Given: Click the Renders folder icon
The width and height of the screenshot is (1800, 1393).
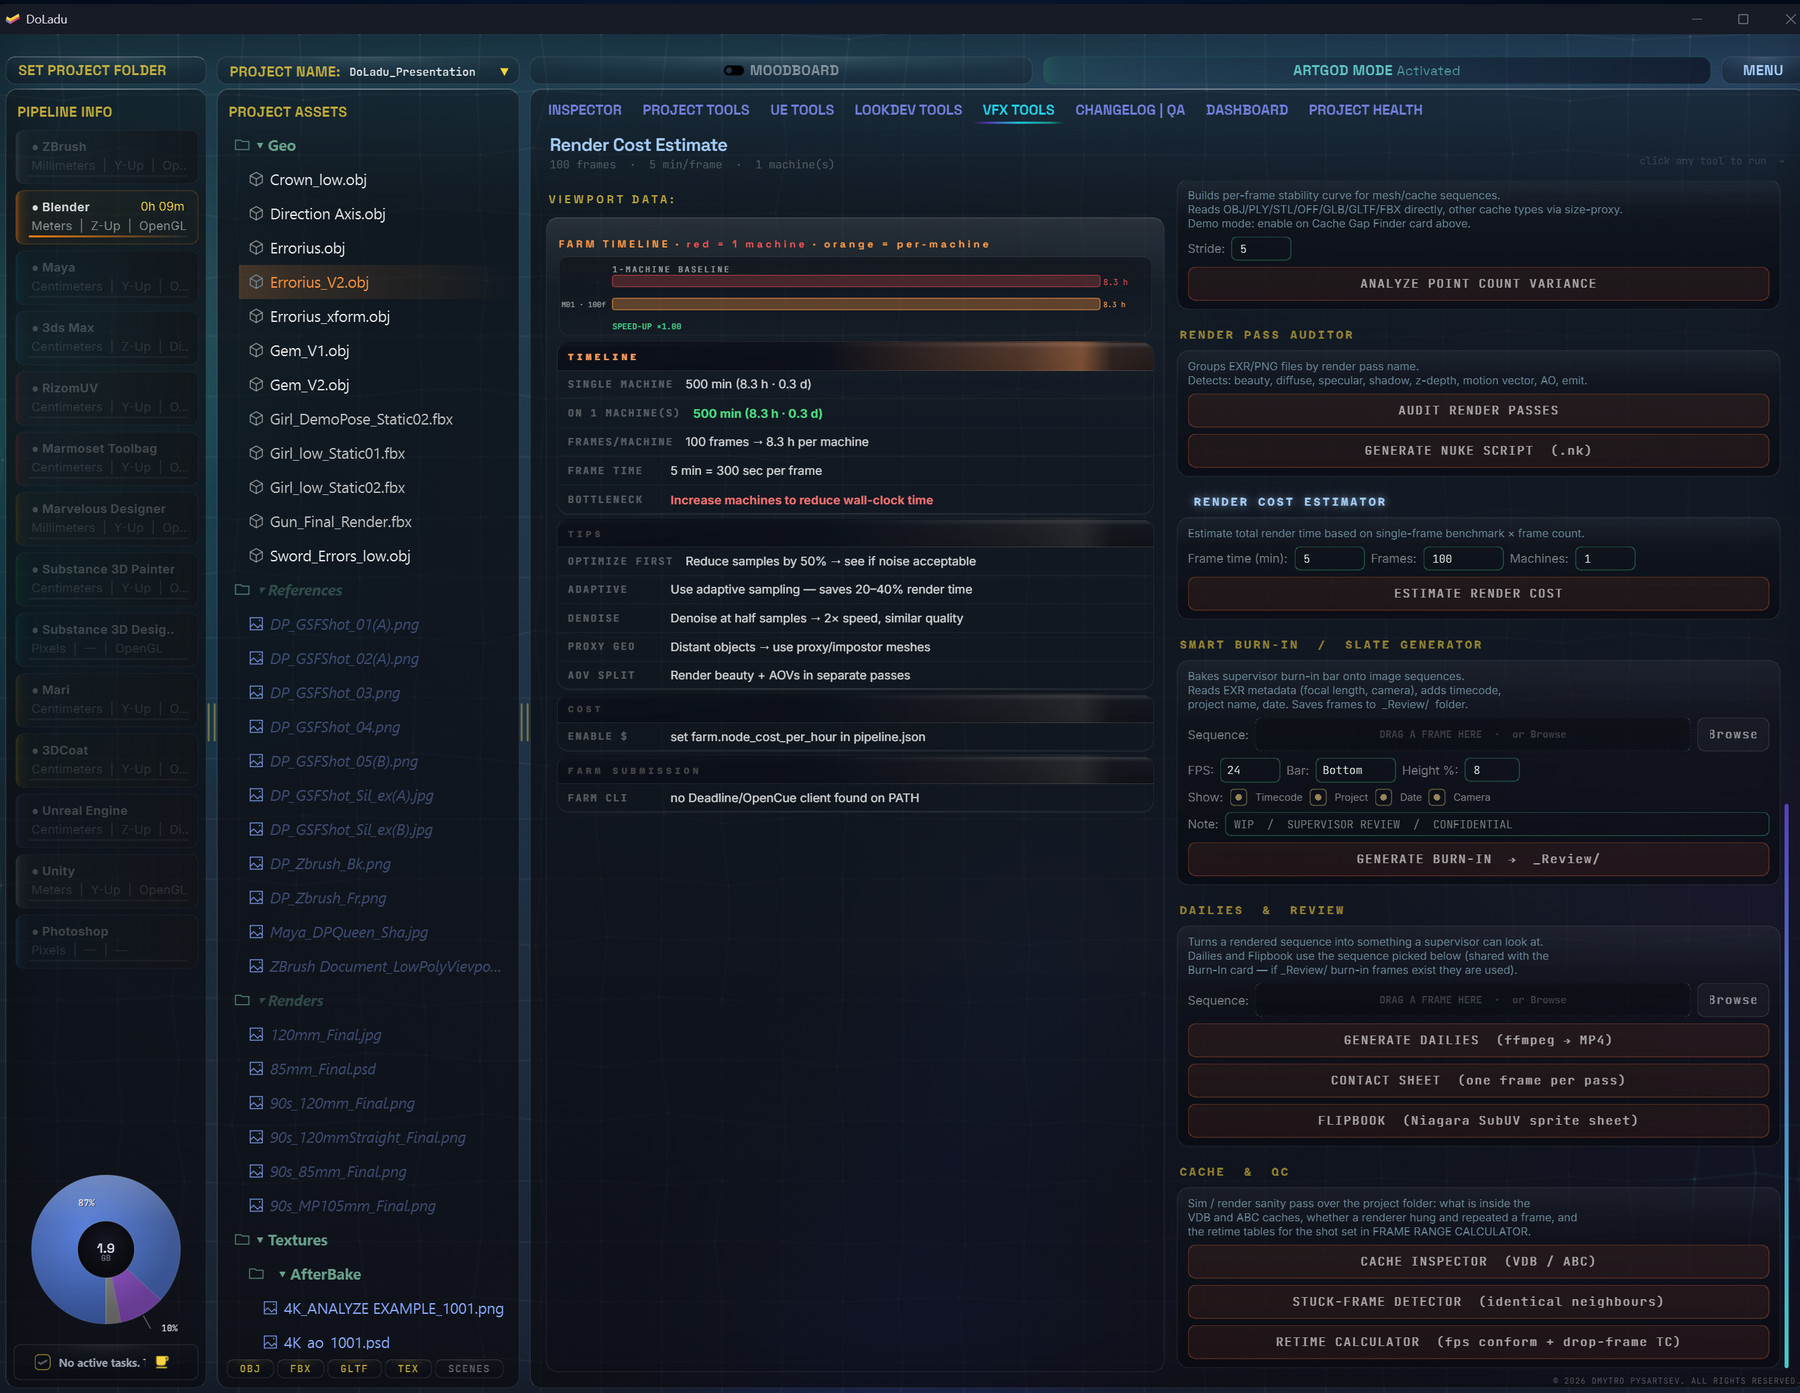Looking at the screenshot, I should point(242,1000).
